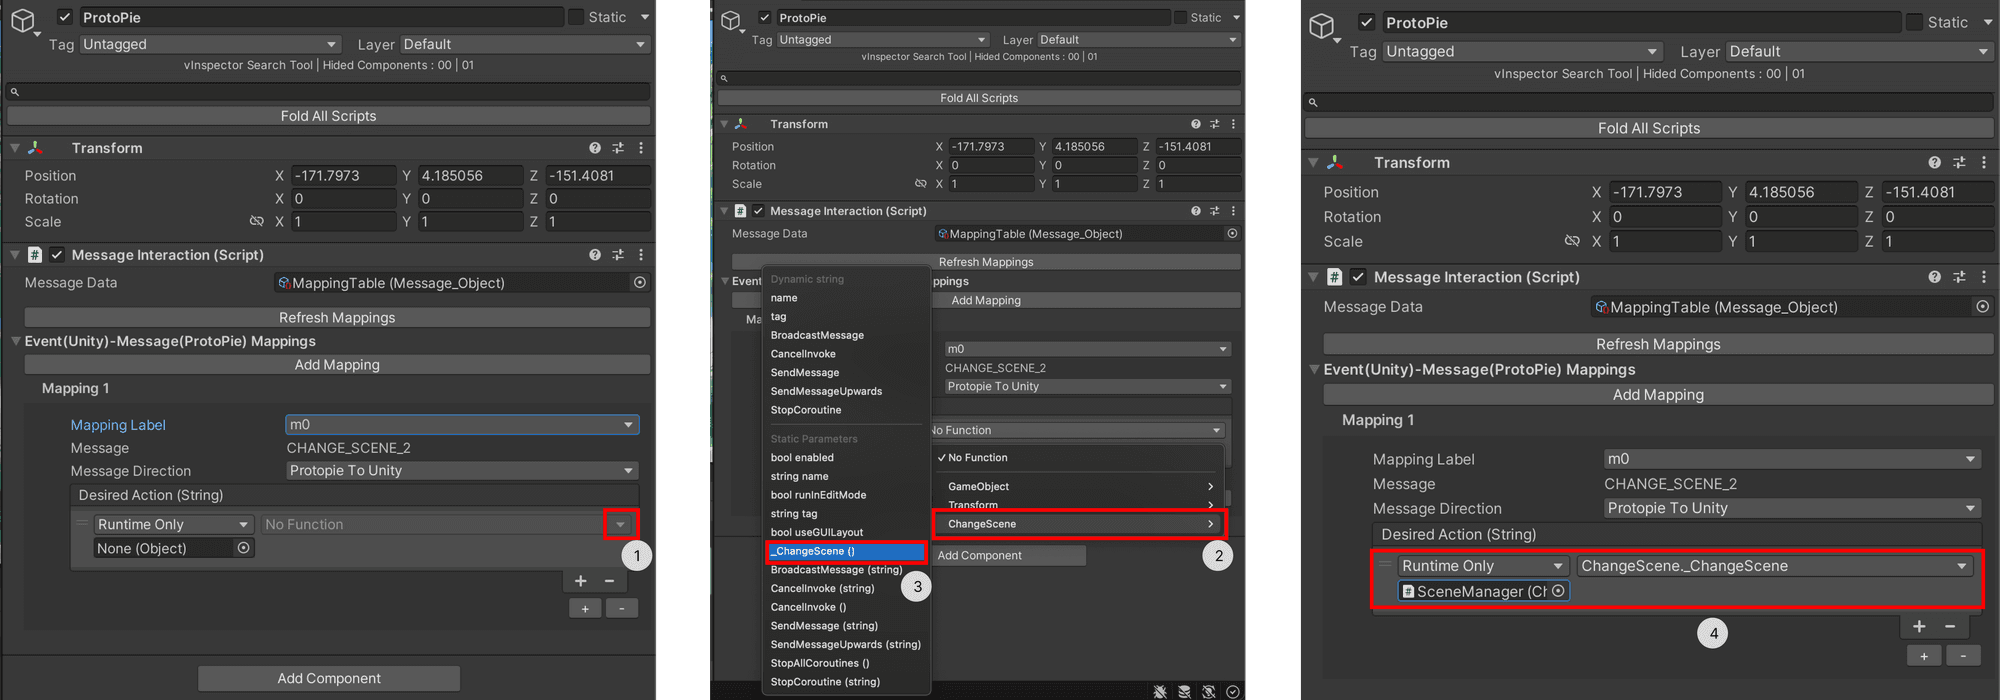Click auto-generate lighting icon in status bar
Screen dimensions: 2000x700
coord(1208,691)
